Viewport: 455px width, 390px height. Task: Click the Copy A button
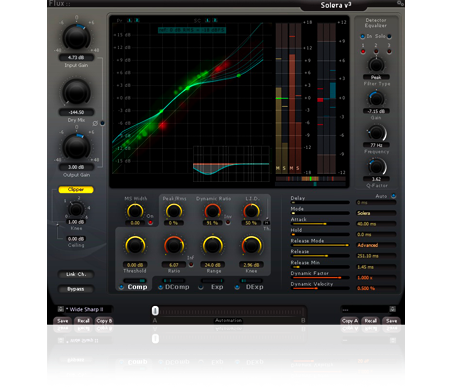(350, 321)
